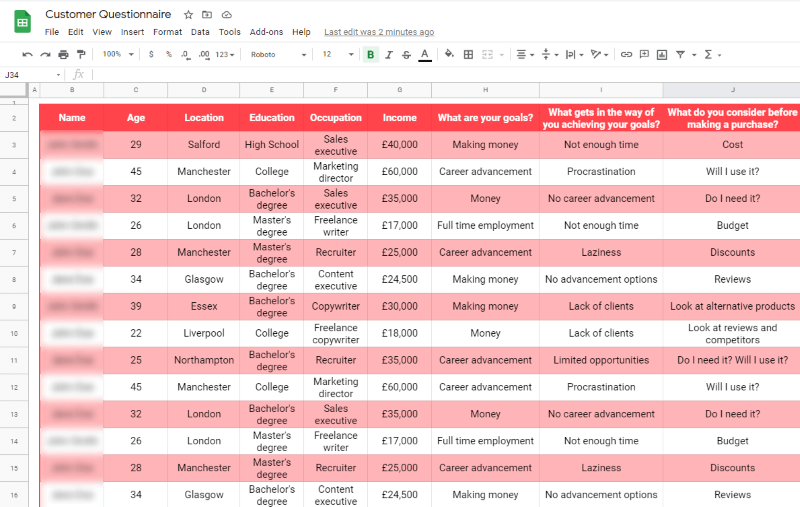Screen dimensions: 800x507
Task: Toggle italic formatting
Action: (389, 55)
